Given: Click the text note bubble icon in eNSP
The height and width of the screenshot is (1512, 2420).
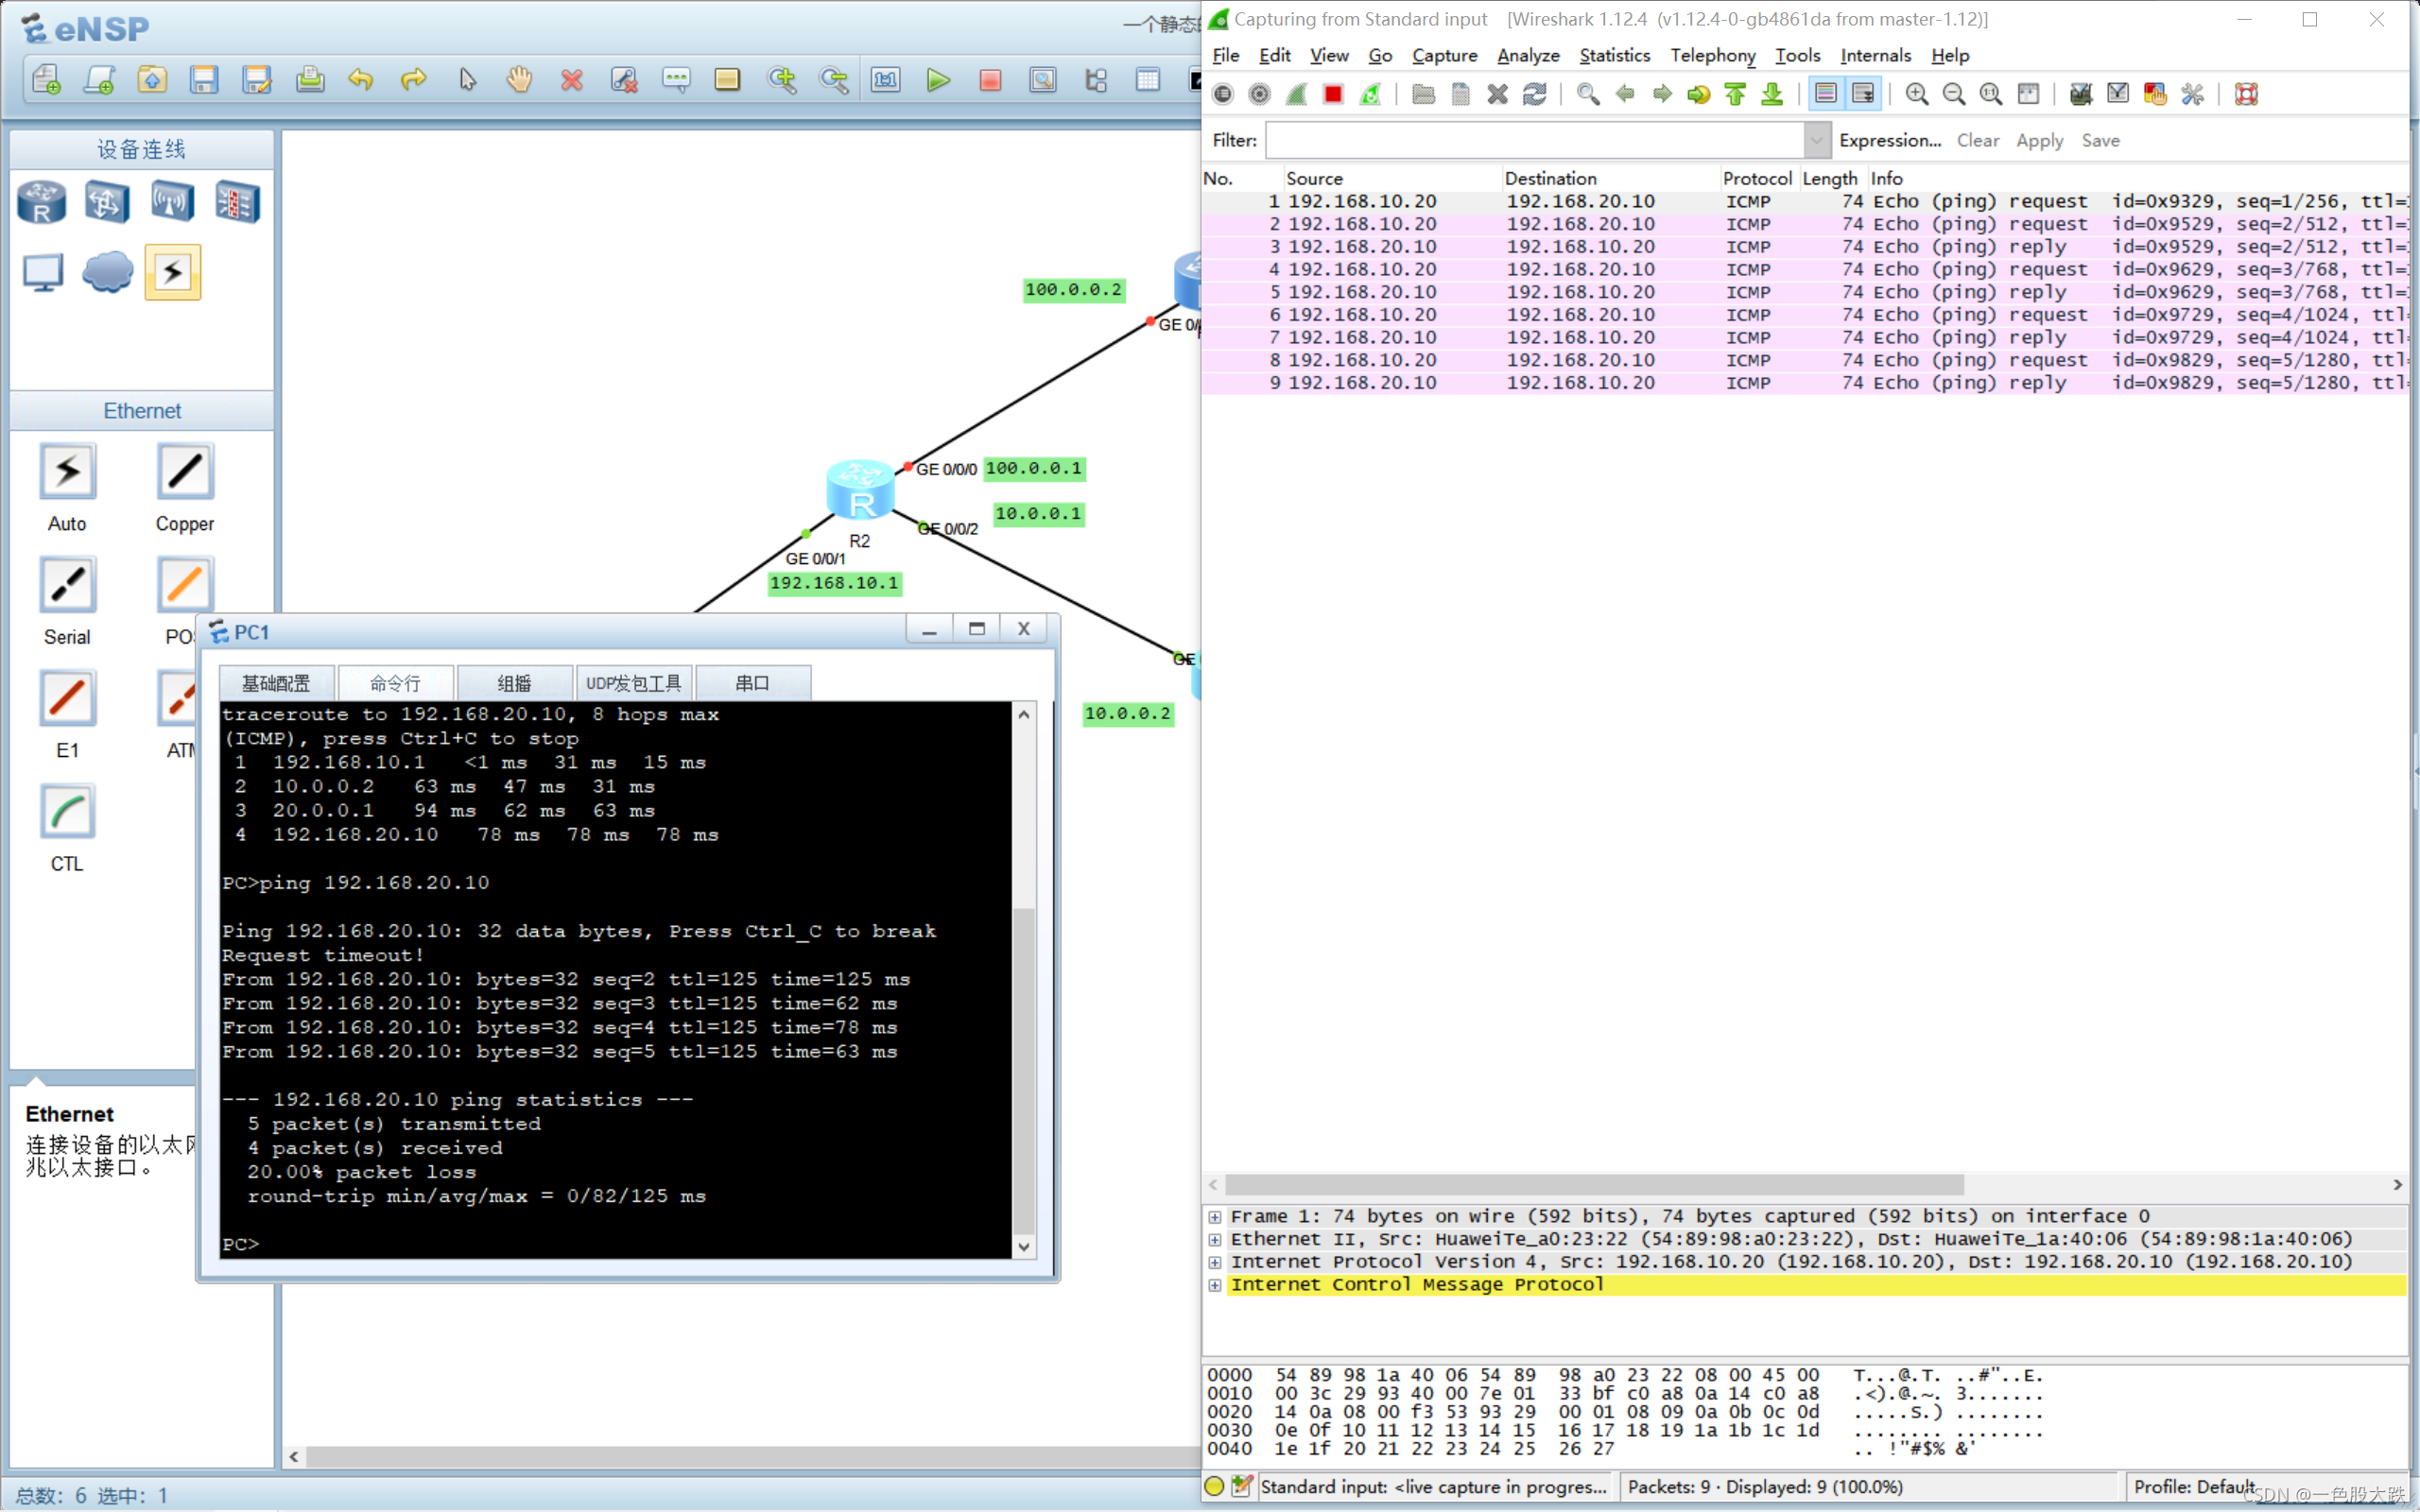Looking at the screenshot, I should 676,80.
